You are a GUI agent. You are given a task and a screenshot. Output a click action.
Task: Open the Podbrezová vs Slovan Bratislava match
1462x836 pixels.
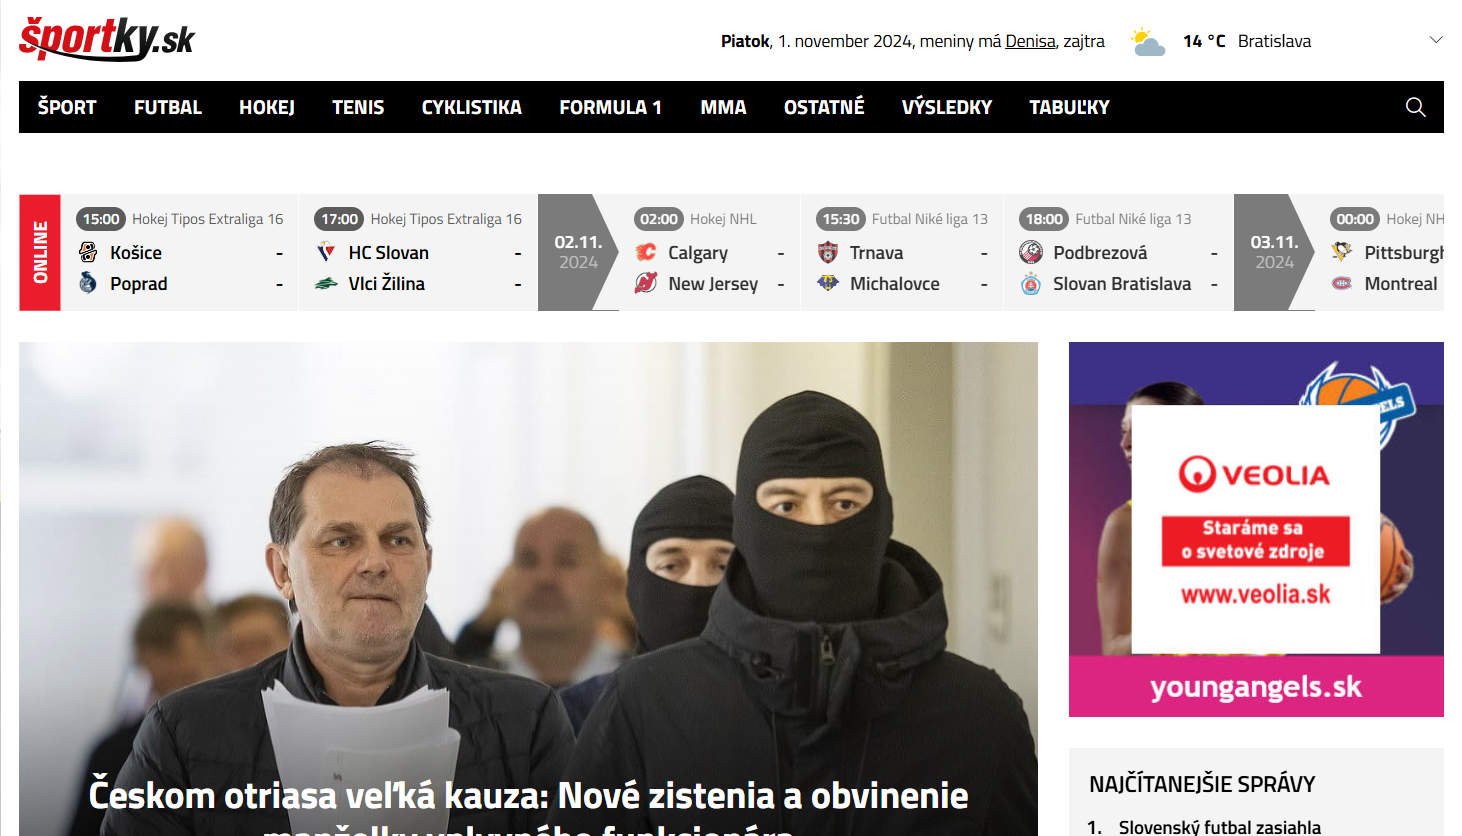(x=1120, y=268)
